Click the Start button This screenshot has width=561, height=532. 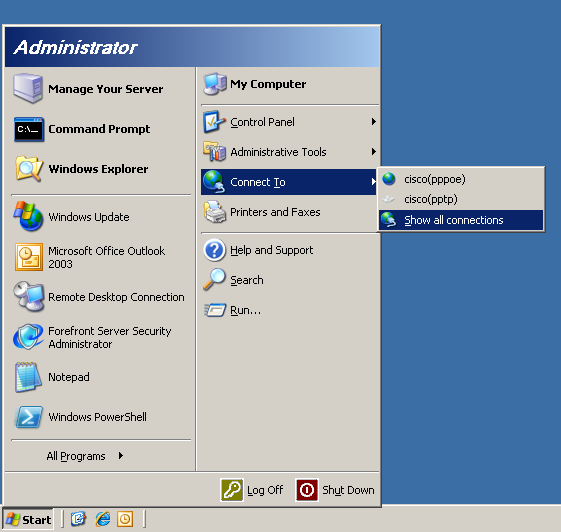28,519
